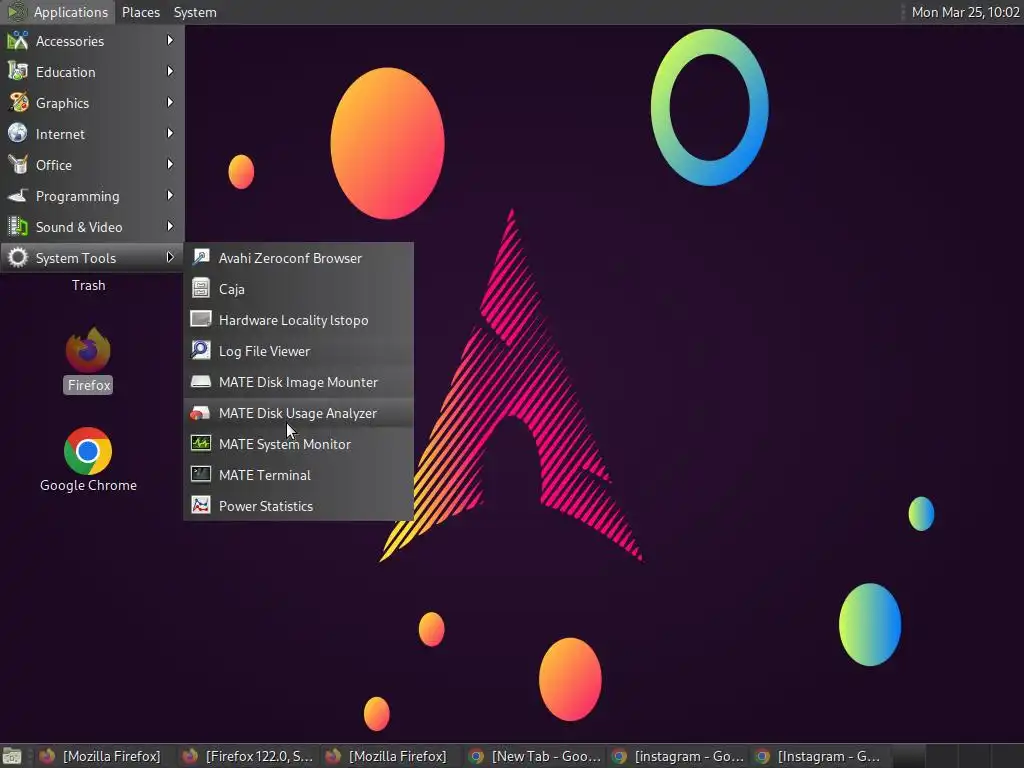
Task: Click the clock showing Mon Mar 25, 10:02
Action: click(x=965, y=12)
